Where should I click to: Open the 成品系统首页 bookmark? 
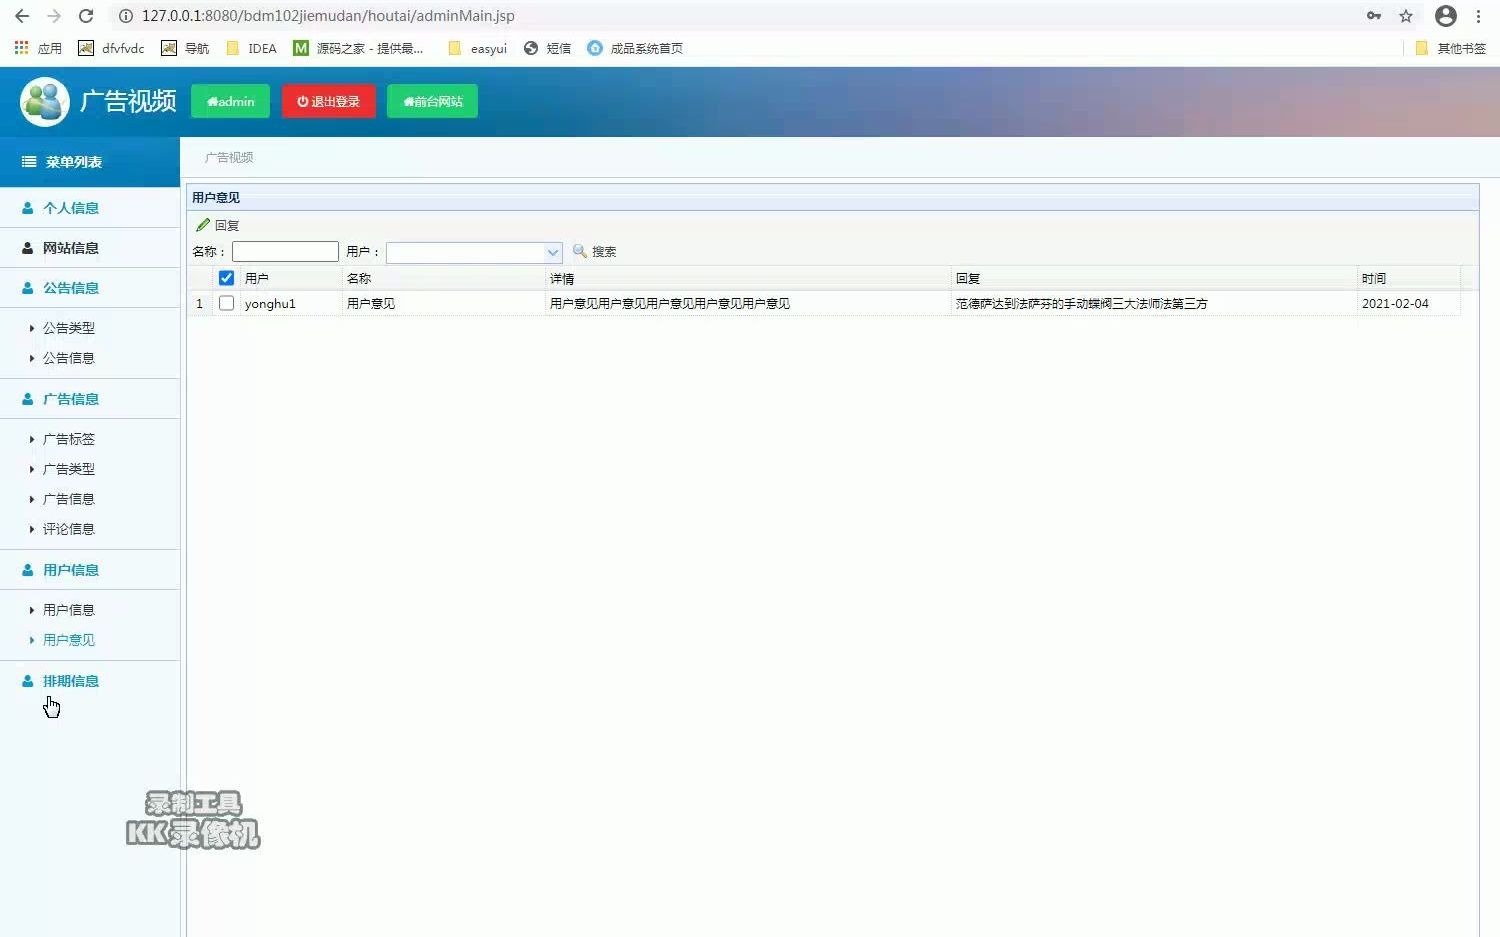click(x=635, y=48)
